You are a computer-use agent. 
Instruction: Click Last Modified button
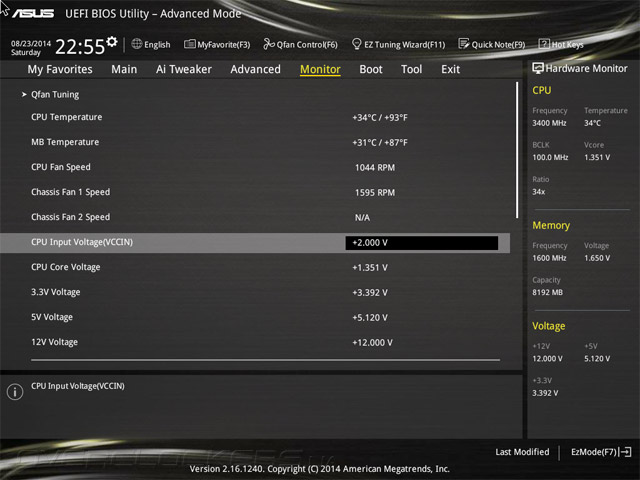pyautogui.click(x=522, y=452)
